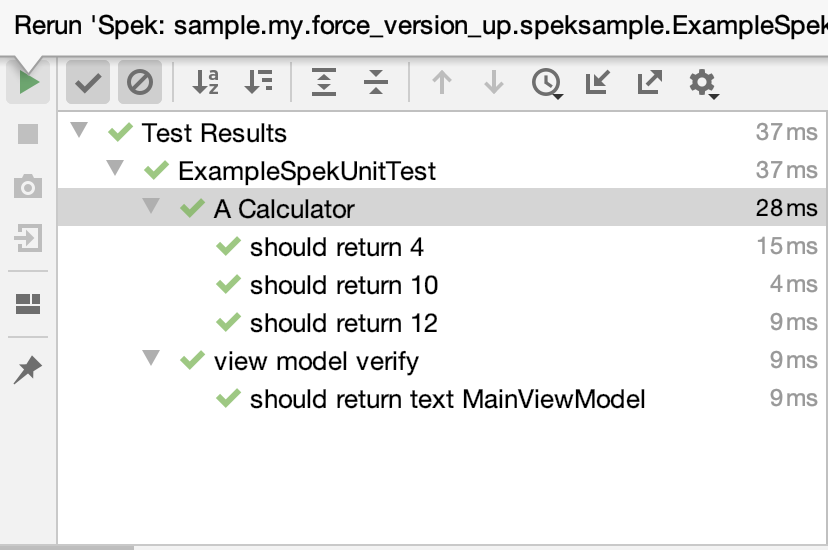Select the should return 10 test
Viewport: 828px width, 550px height.
click(x=441, y=285)
